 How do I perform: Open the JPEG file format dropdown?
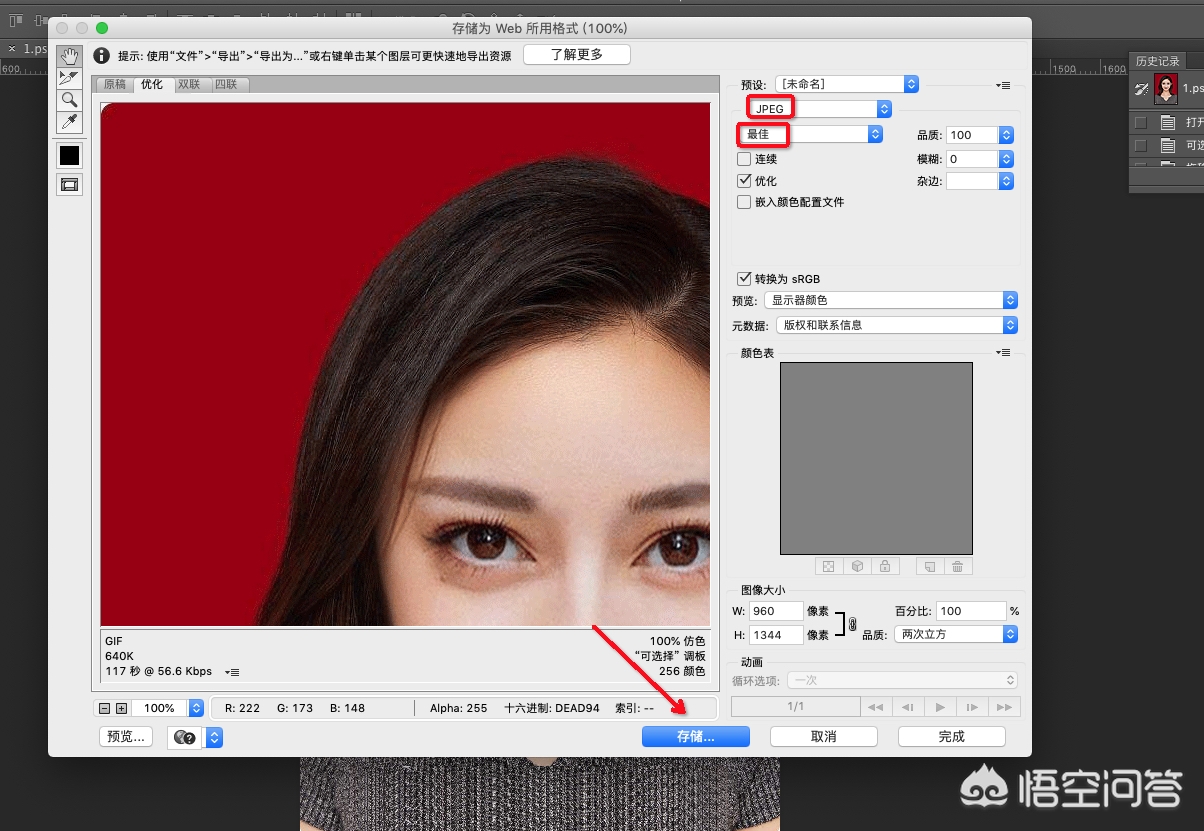(819, 108)
